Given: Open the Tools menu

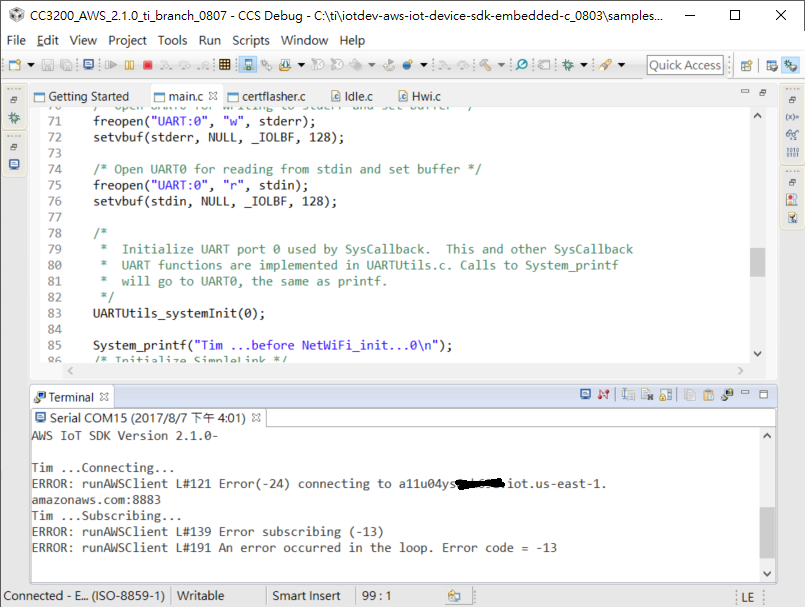Looking at the screenshot, I should pos(172,40).
